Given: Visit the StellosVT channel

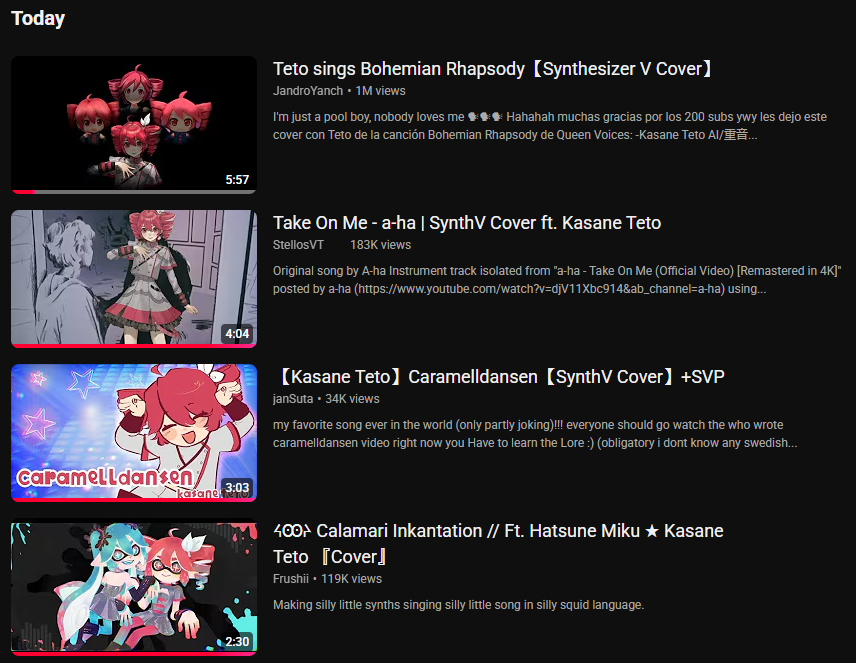Looking at the screenshot, I should click(x=298, y=245).
